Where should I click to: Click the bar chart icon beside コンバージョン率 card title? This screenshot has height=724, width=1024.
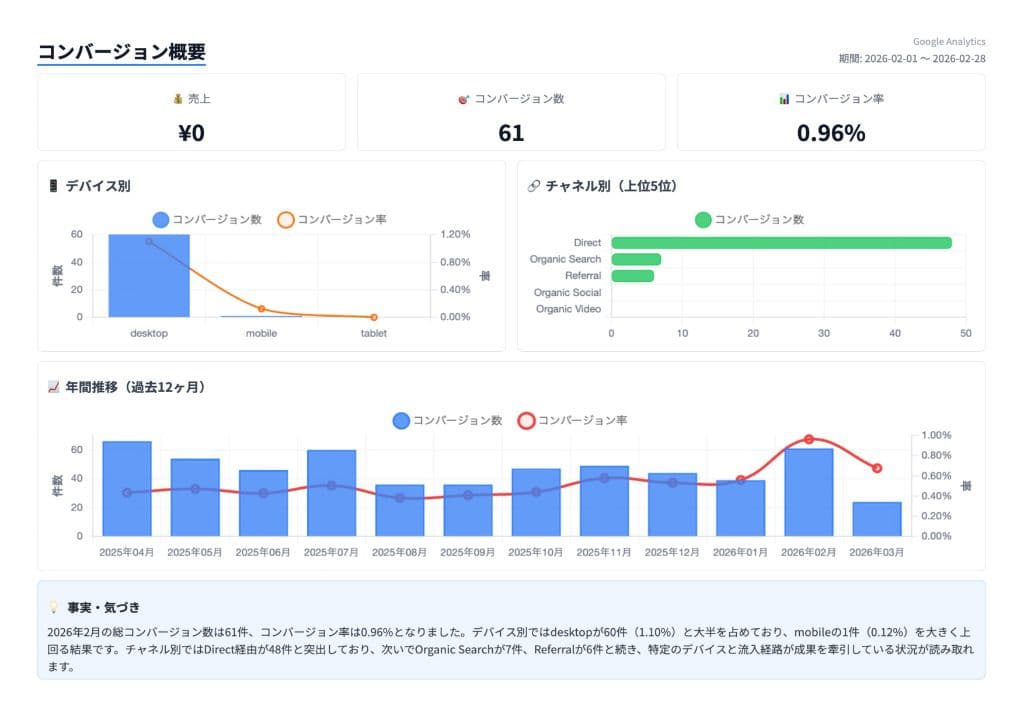point(784,99)
